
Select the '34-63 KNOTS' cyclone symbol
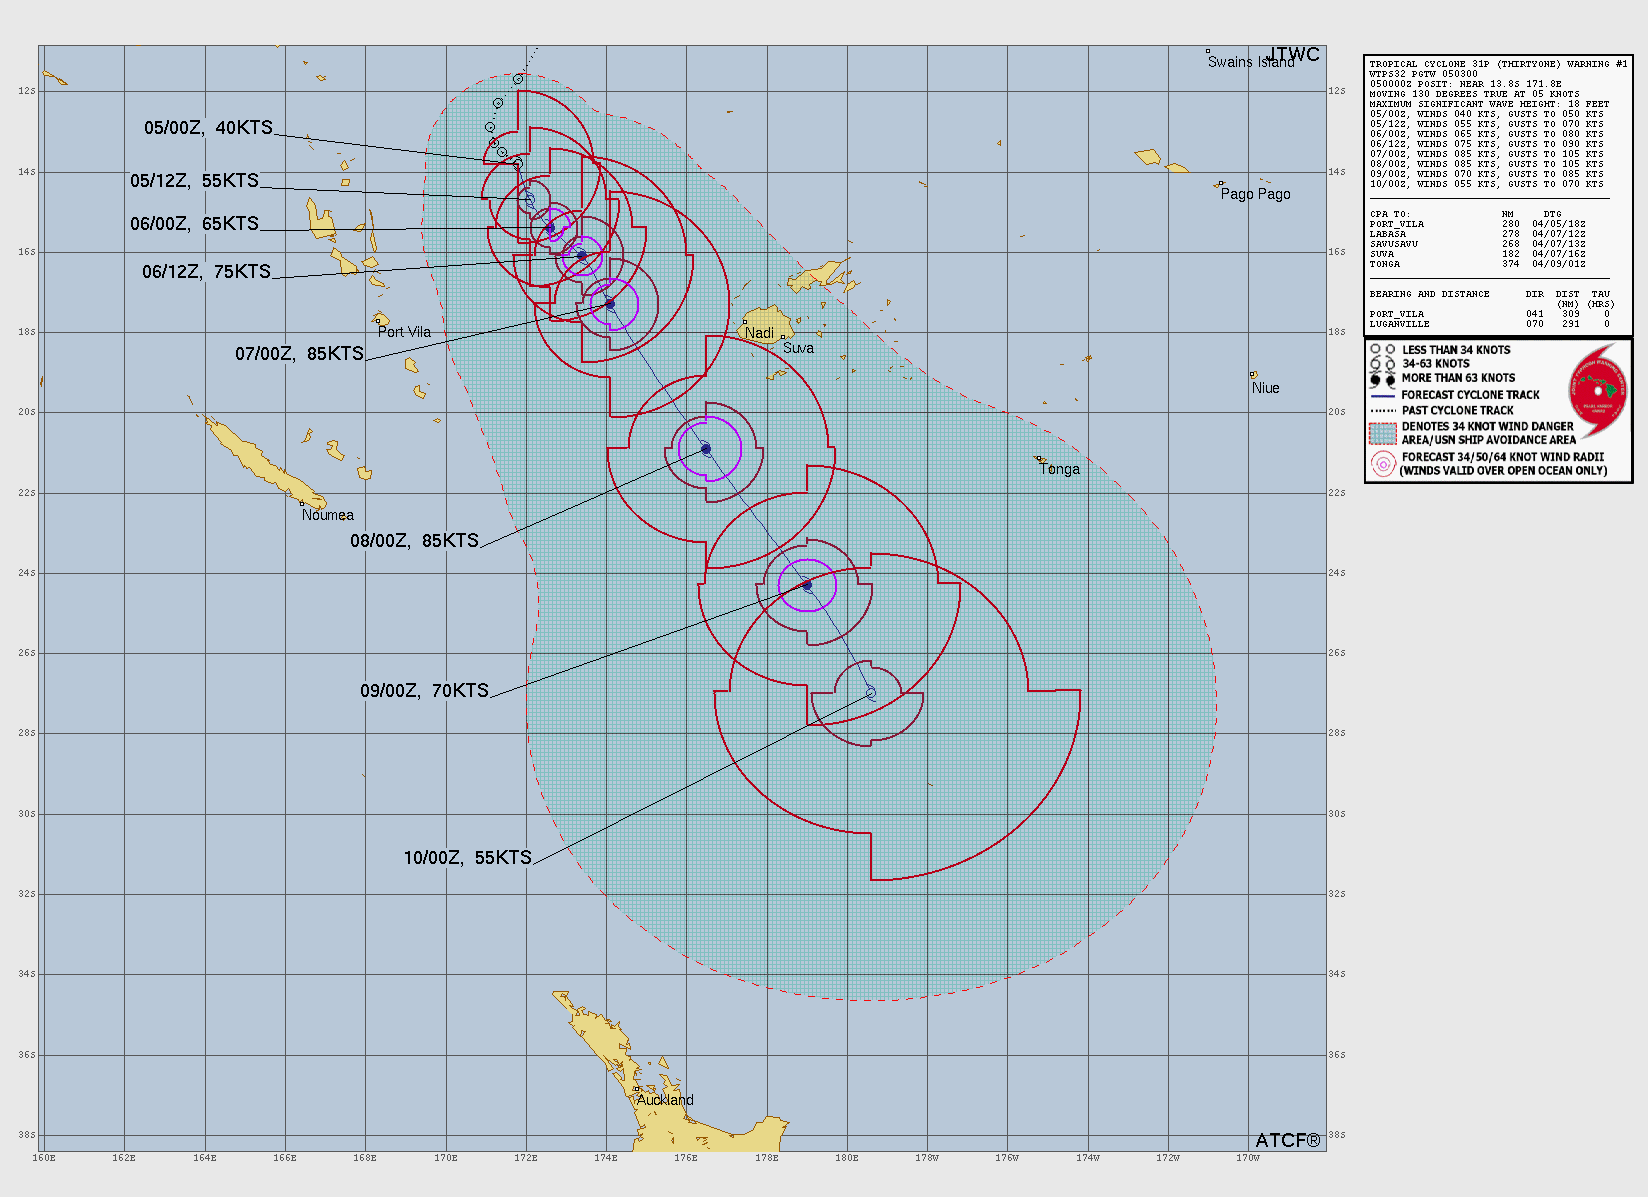click(1381, 363)
